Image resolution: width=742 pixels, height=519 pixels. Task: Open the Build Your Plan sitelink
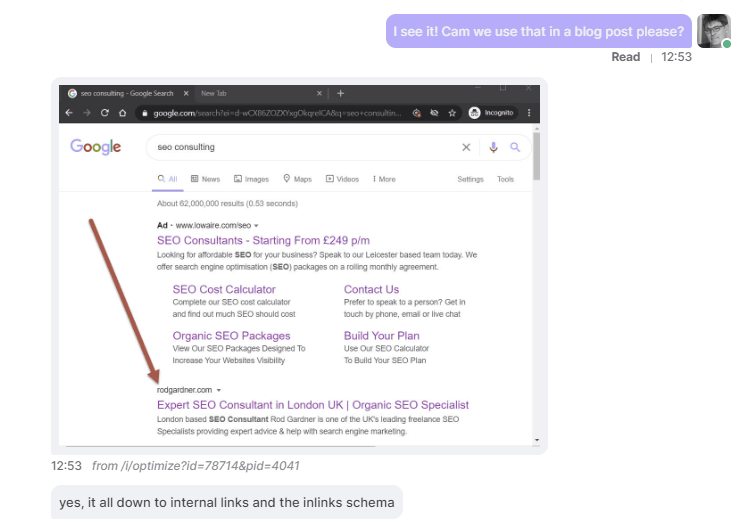pyautogui.click(x=381, y=336)
